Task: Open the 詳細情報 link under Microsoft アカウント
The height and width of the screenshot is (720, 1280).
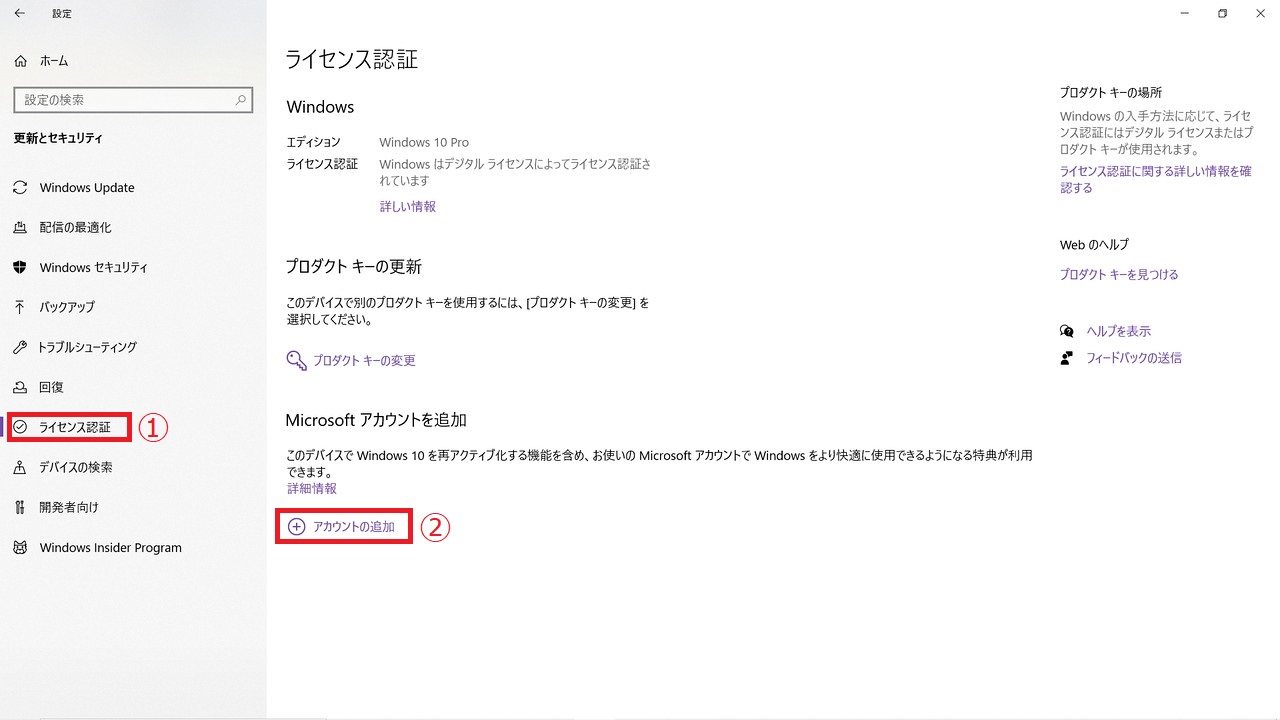Action: 312,489
